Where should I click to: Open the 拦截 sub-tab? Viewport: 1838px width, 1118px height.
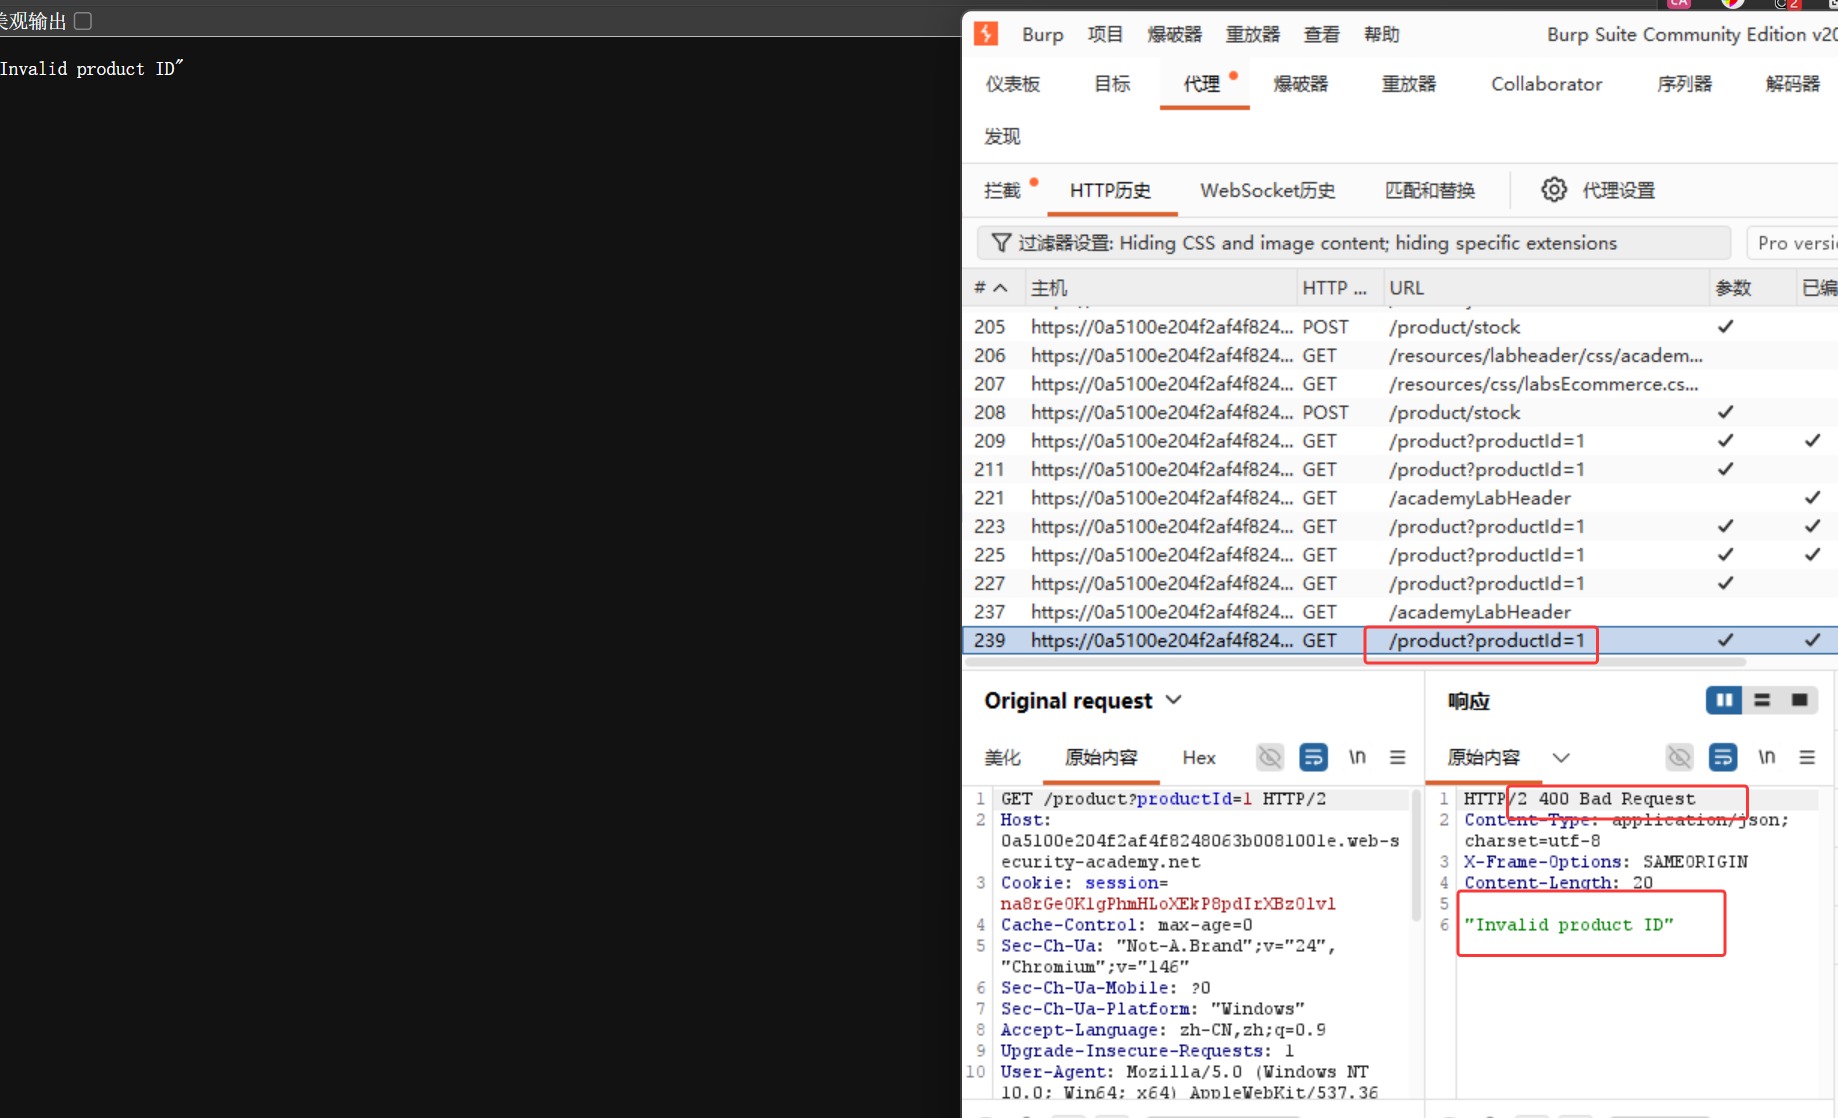pyautogui.click(x=1002, y=190)
